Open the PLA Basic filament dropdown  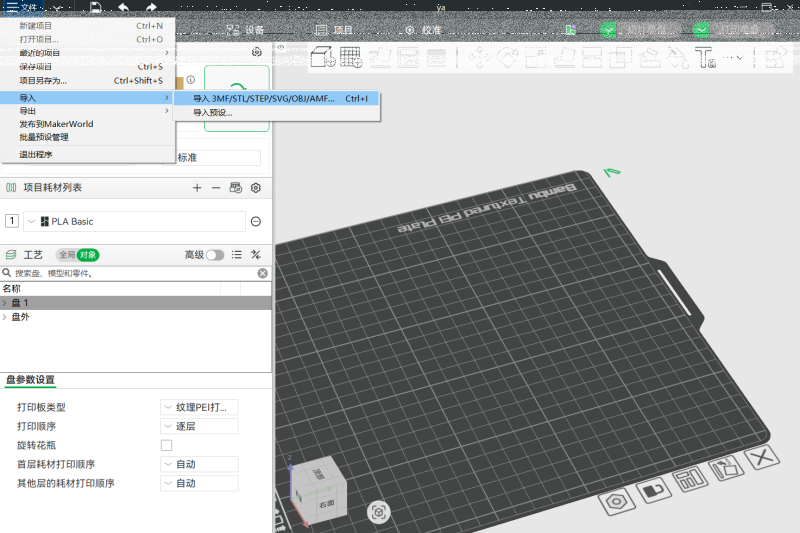pos(135,221)
